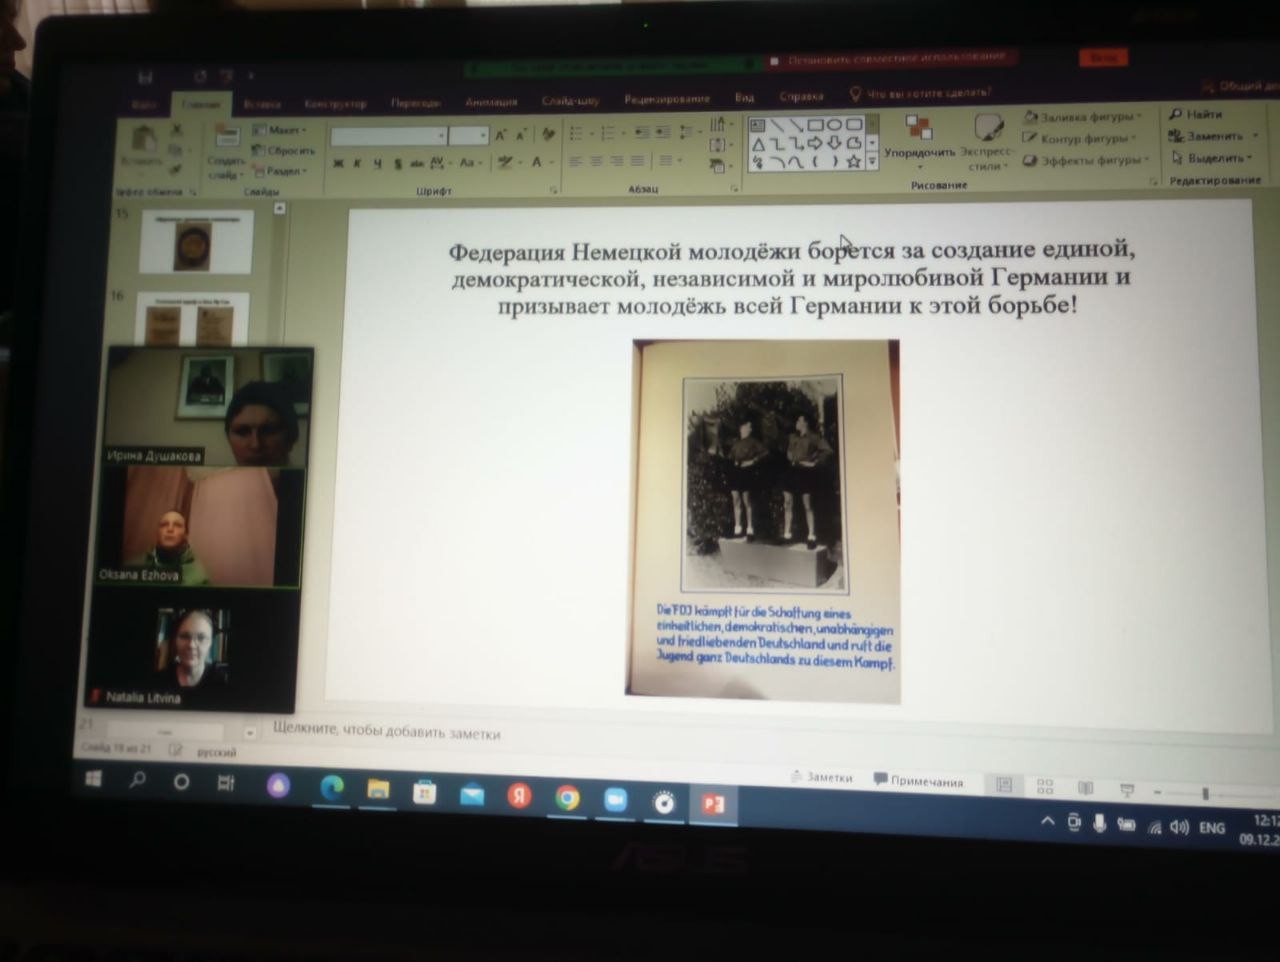Adjust the zoom slider in the status bar
1280x962 pixels.
pyautogui.click(x=1205, y=794)
